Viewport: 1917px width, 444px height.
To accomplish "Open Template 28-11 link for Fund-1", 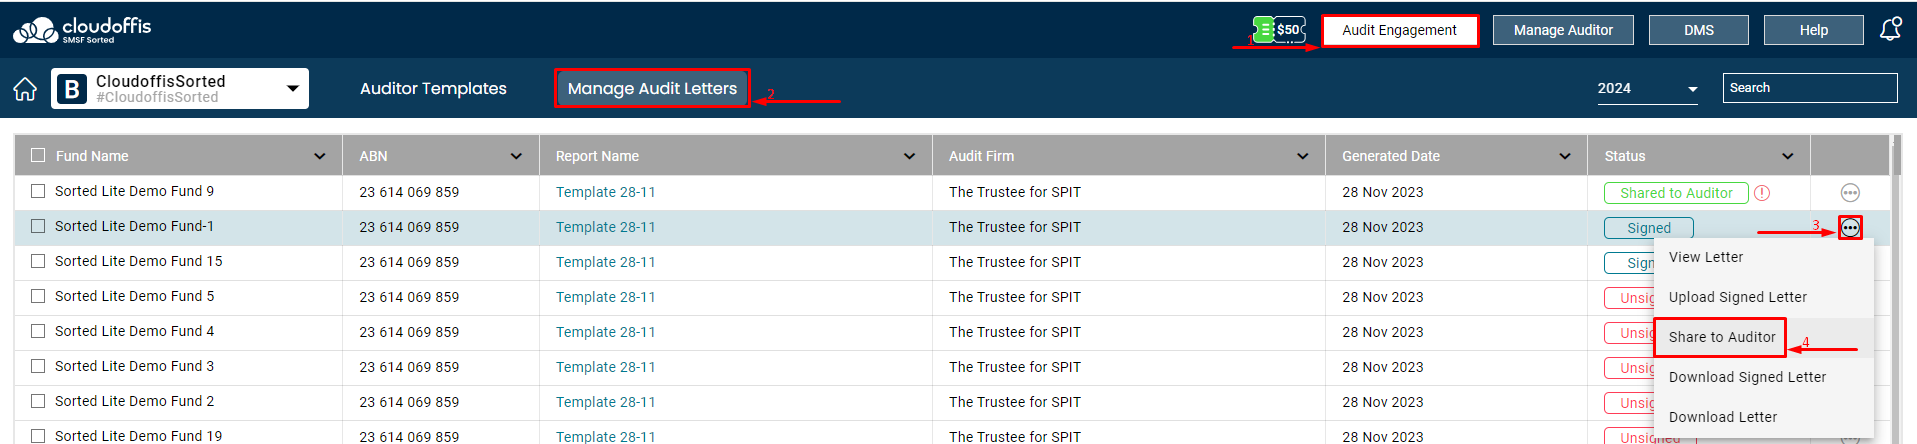I will [x=606, y=227].
